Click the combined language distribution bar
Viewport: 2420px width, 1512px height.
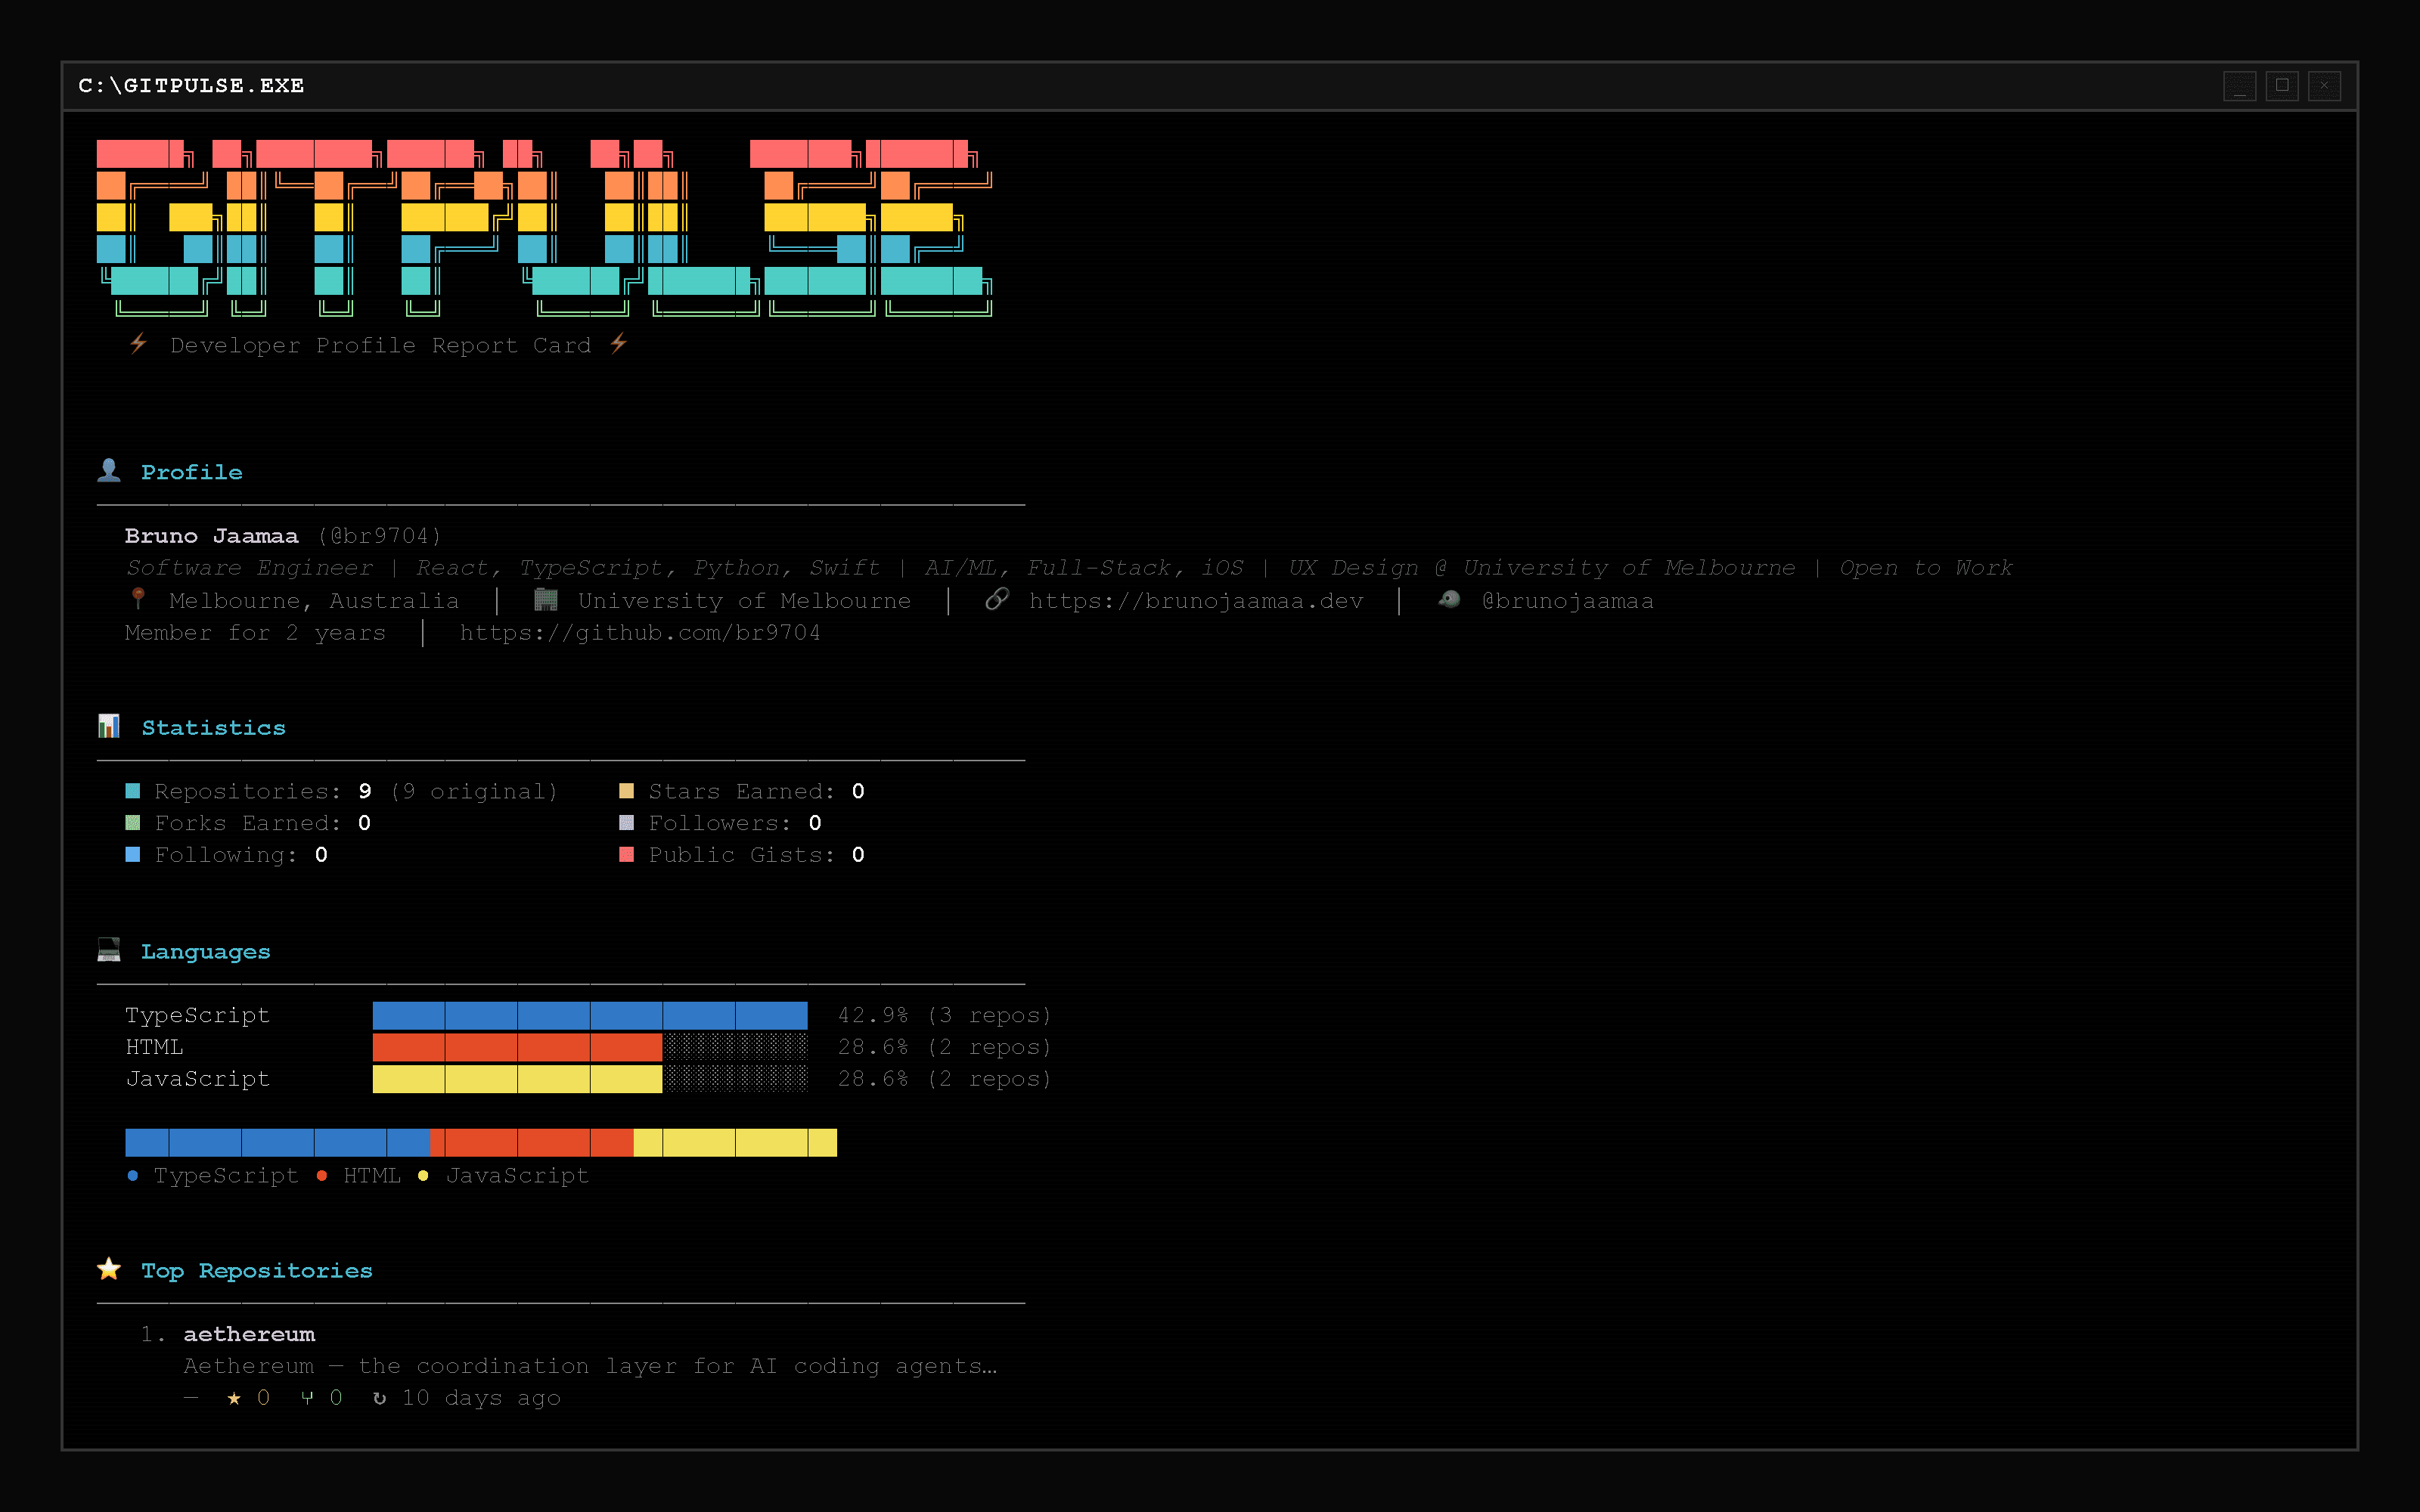481,1143
